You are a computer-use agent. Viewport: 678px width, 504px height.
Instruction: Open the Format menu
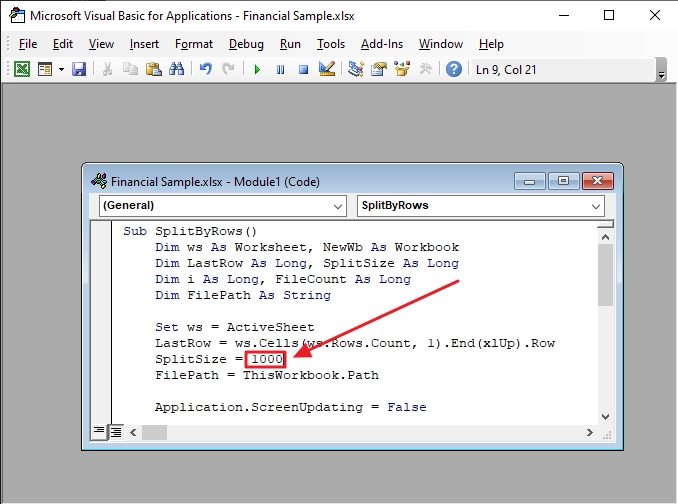click(194, 44)
